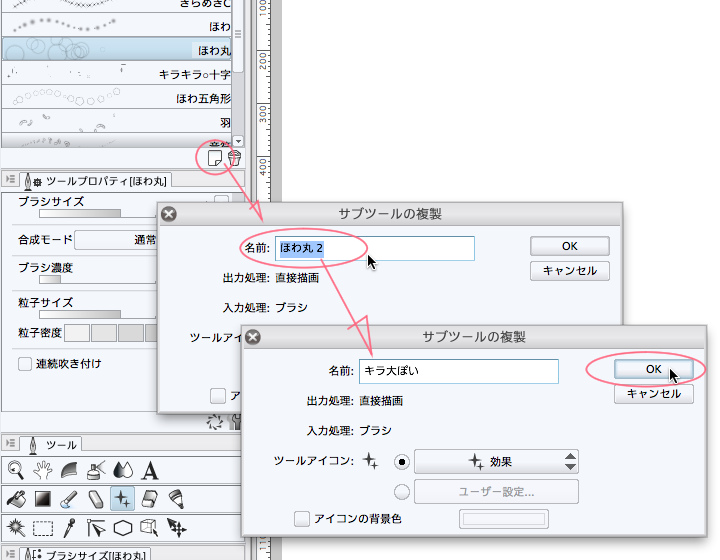Click the delete sub tool trash icon
Screen dimensions: 720x560
tap(235, 157)
